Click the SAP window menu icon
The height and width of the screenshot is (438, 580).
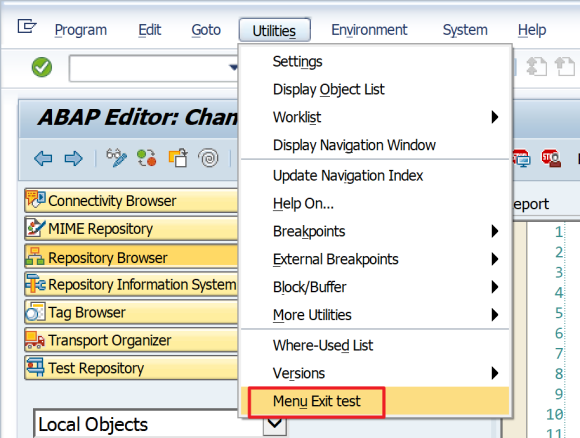[x=27, y=27]
